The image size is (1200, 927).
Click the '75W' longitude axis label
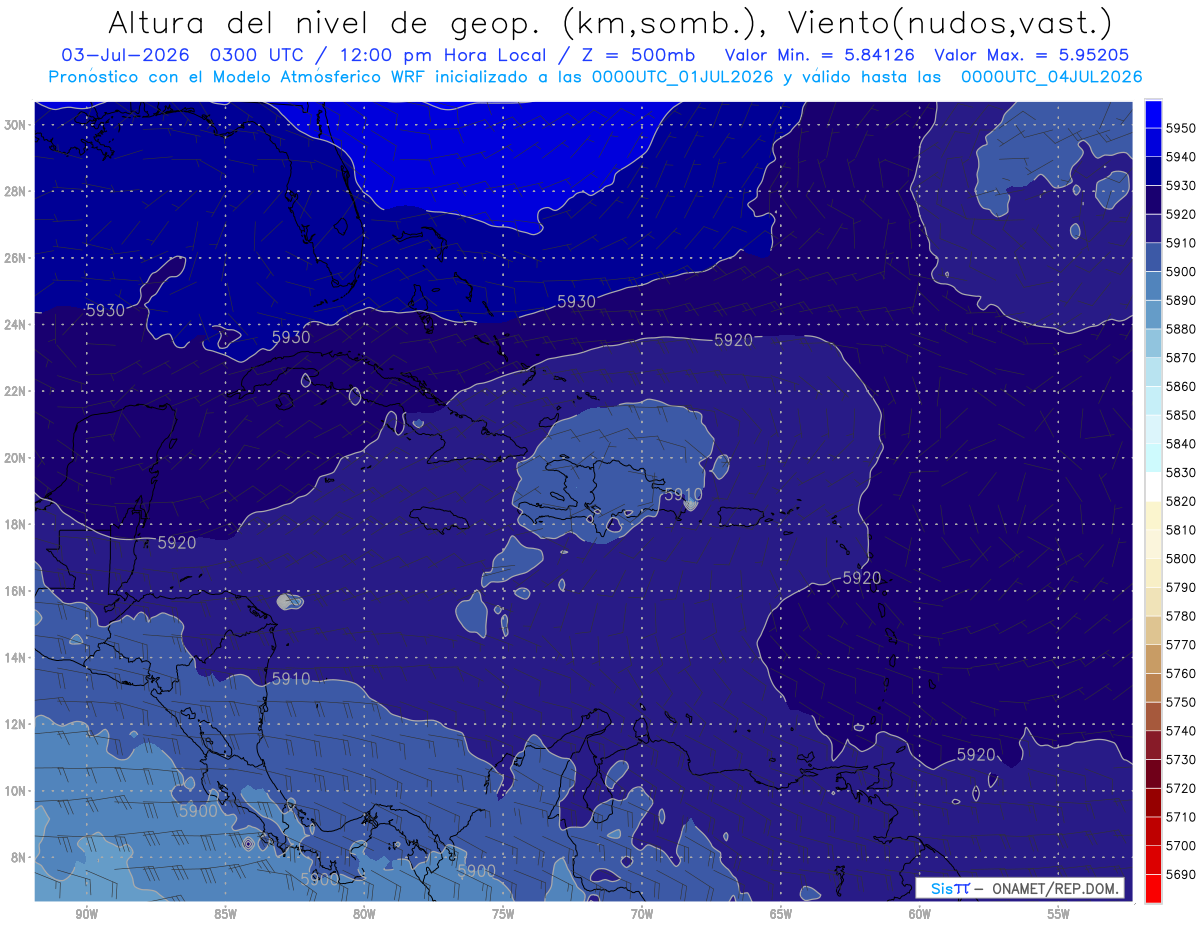coord(503,915)
